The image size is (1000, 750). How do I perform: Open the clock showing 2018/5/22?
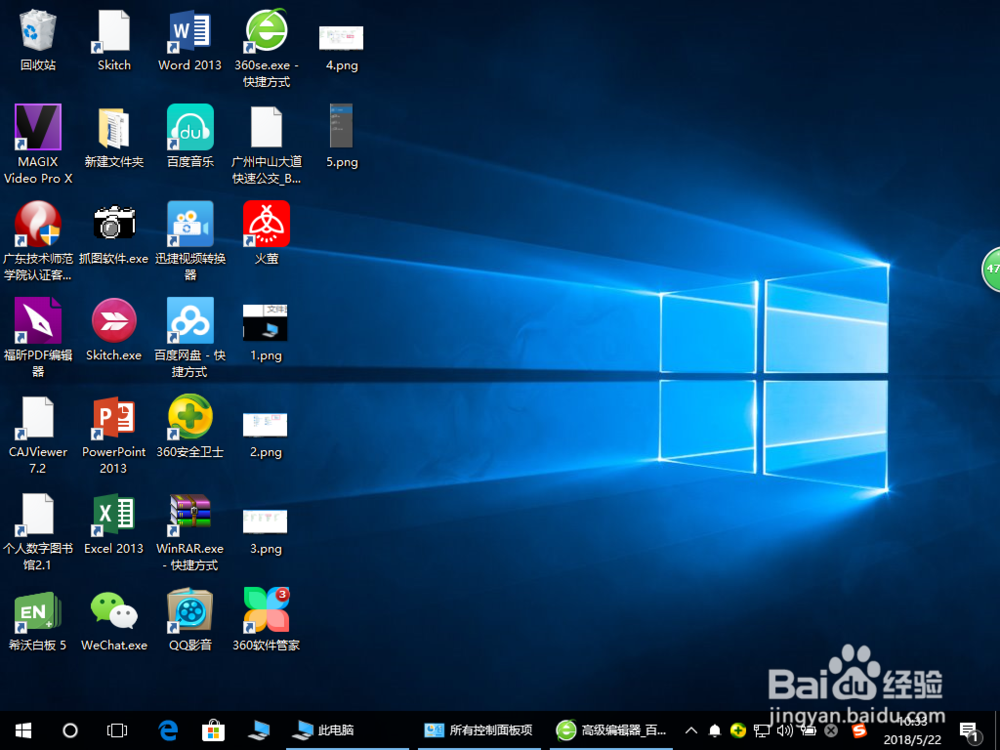912,731
